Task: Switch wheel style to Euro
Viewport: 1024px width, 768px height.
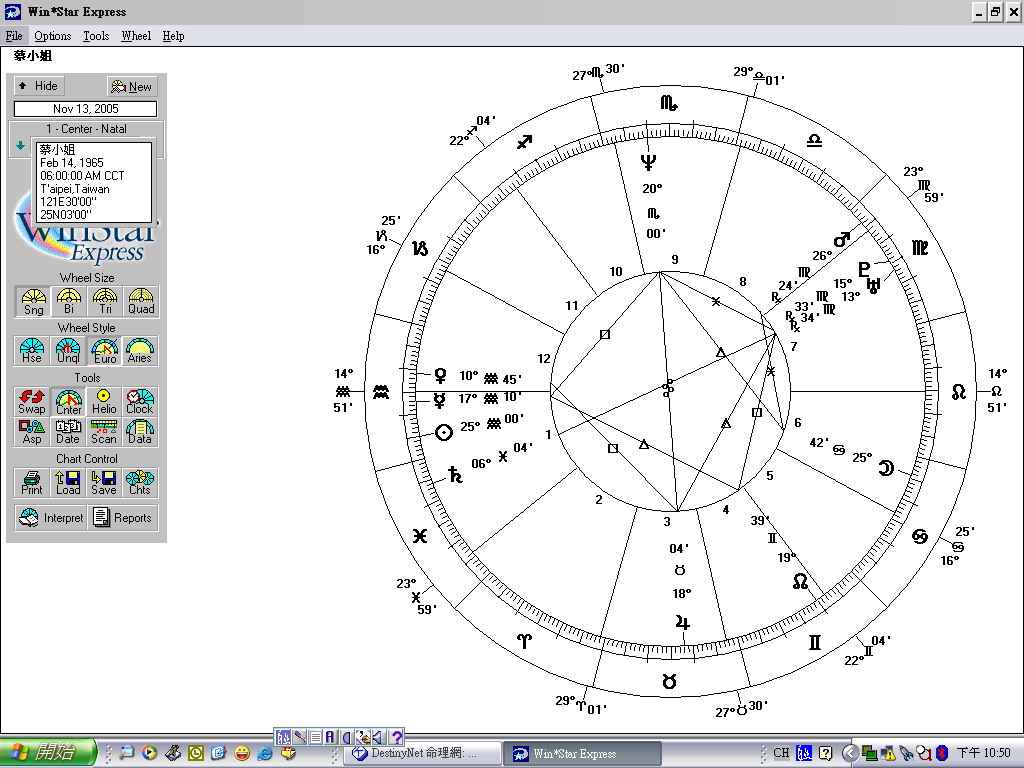Action: click(x=104, y=351)
